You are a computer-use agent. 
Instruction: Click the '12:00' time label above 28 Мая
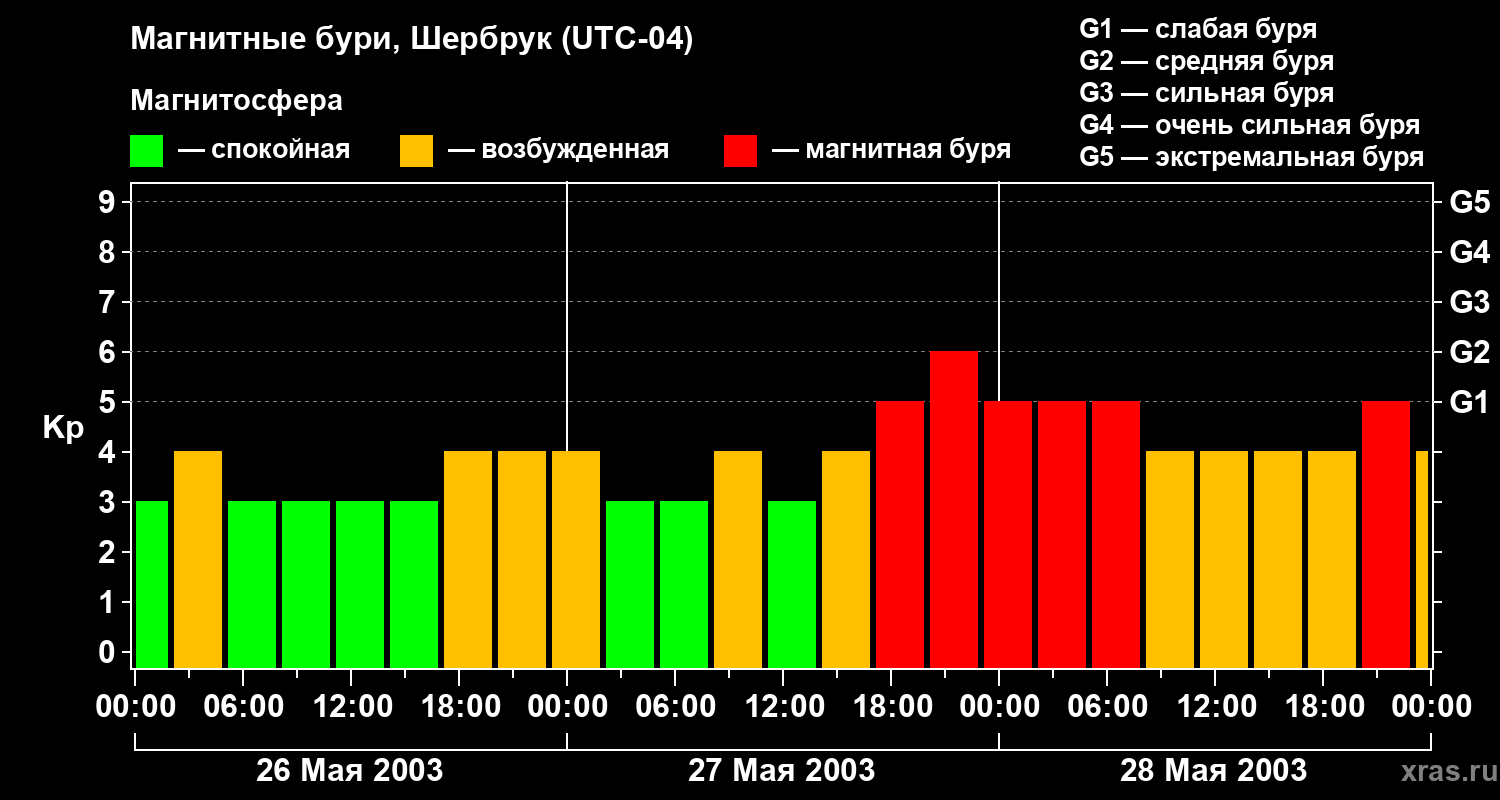pos(1215,706)
